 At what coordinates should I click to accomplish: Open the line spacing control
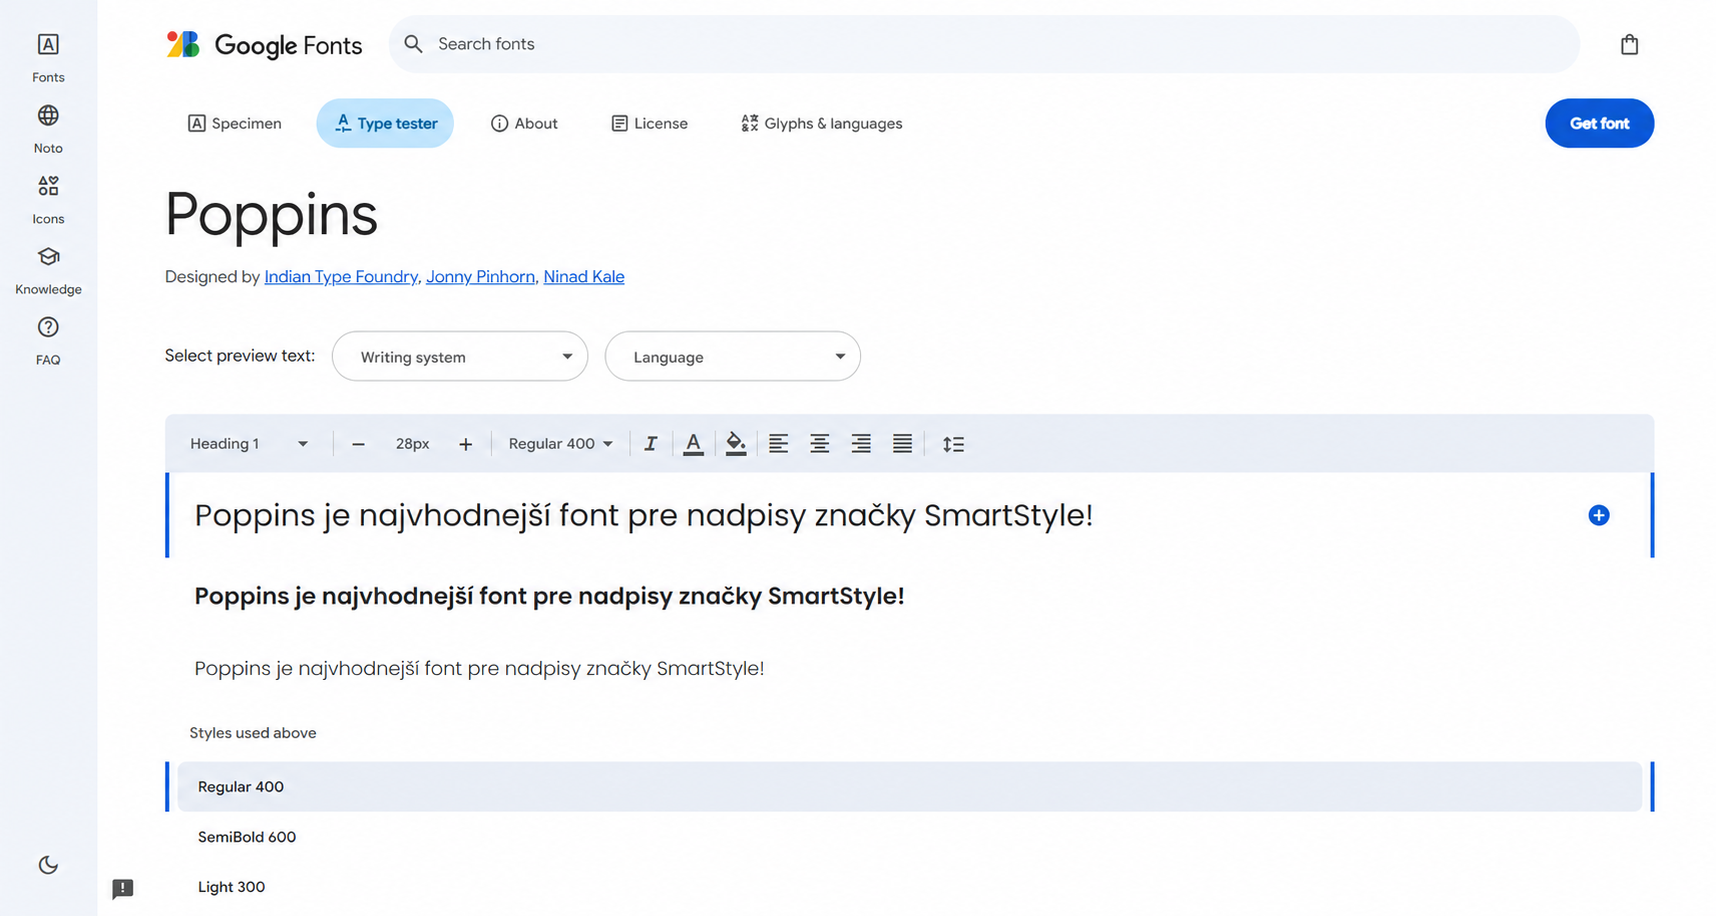[953, 444]
